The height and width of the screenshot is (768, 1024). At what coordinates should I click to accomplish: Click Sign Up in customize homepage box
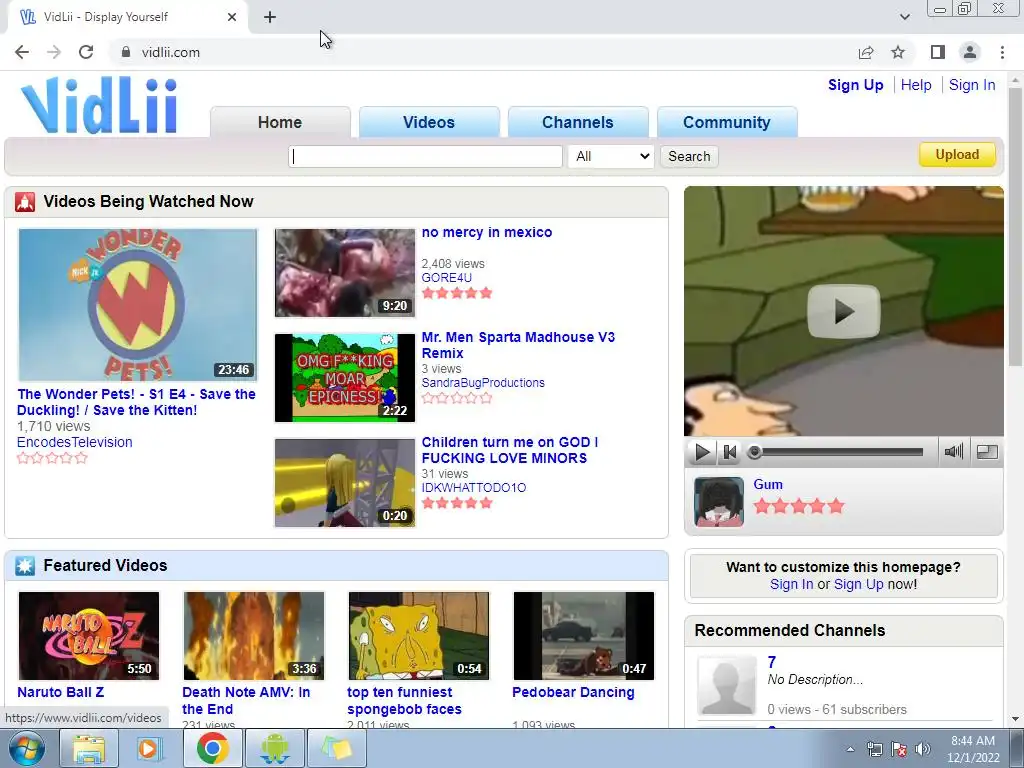pyautogui.click(x=858, y=584)
